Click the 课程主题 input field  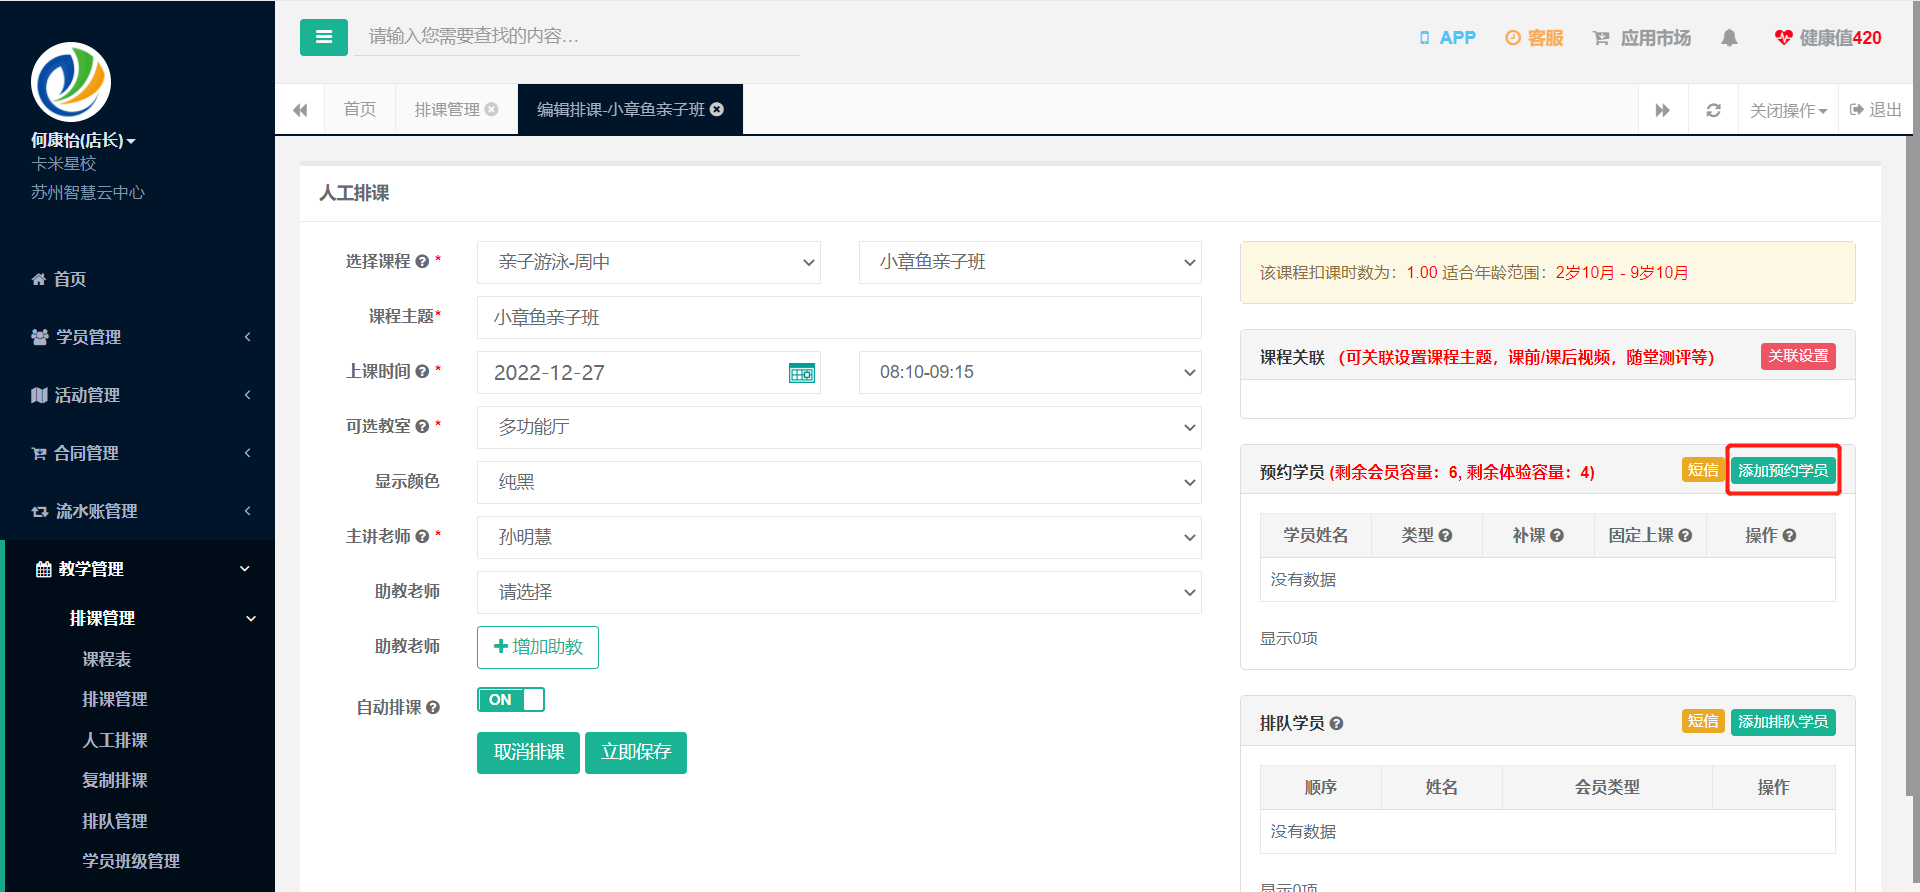click(x=839, y=317)
